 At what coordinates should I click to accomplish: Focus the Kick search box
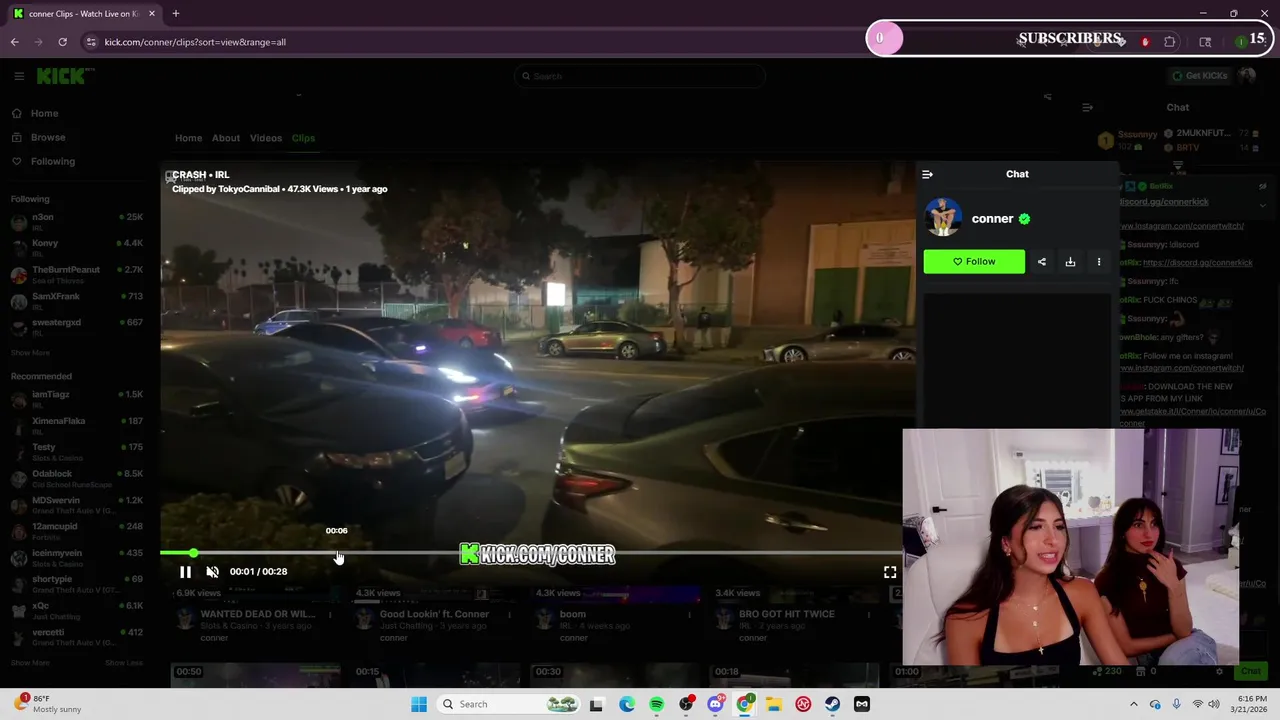(x=640, y=76)
